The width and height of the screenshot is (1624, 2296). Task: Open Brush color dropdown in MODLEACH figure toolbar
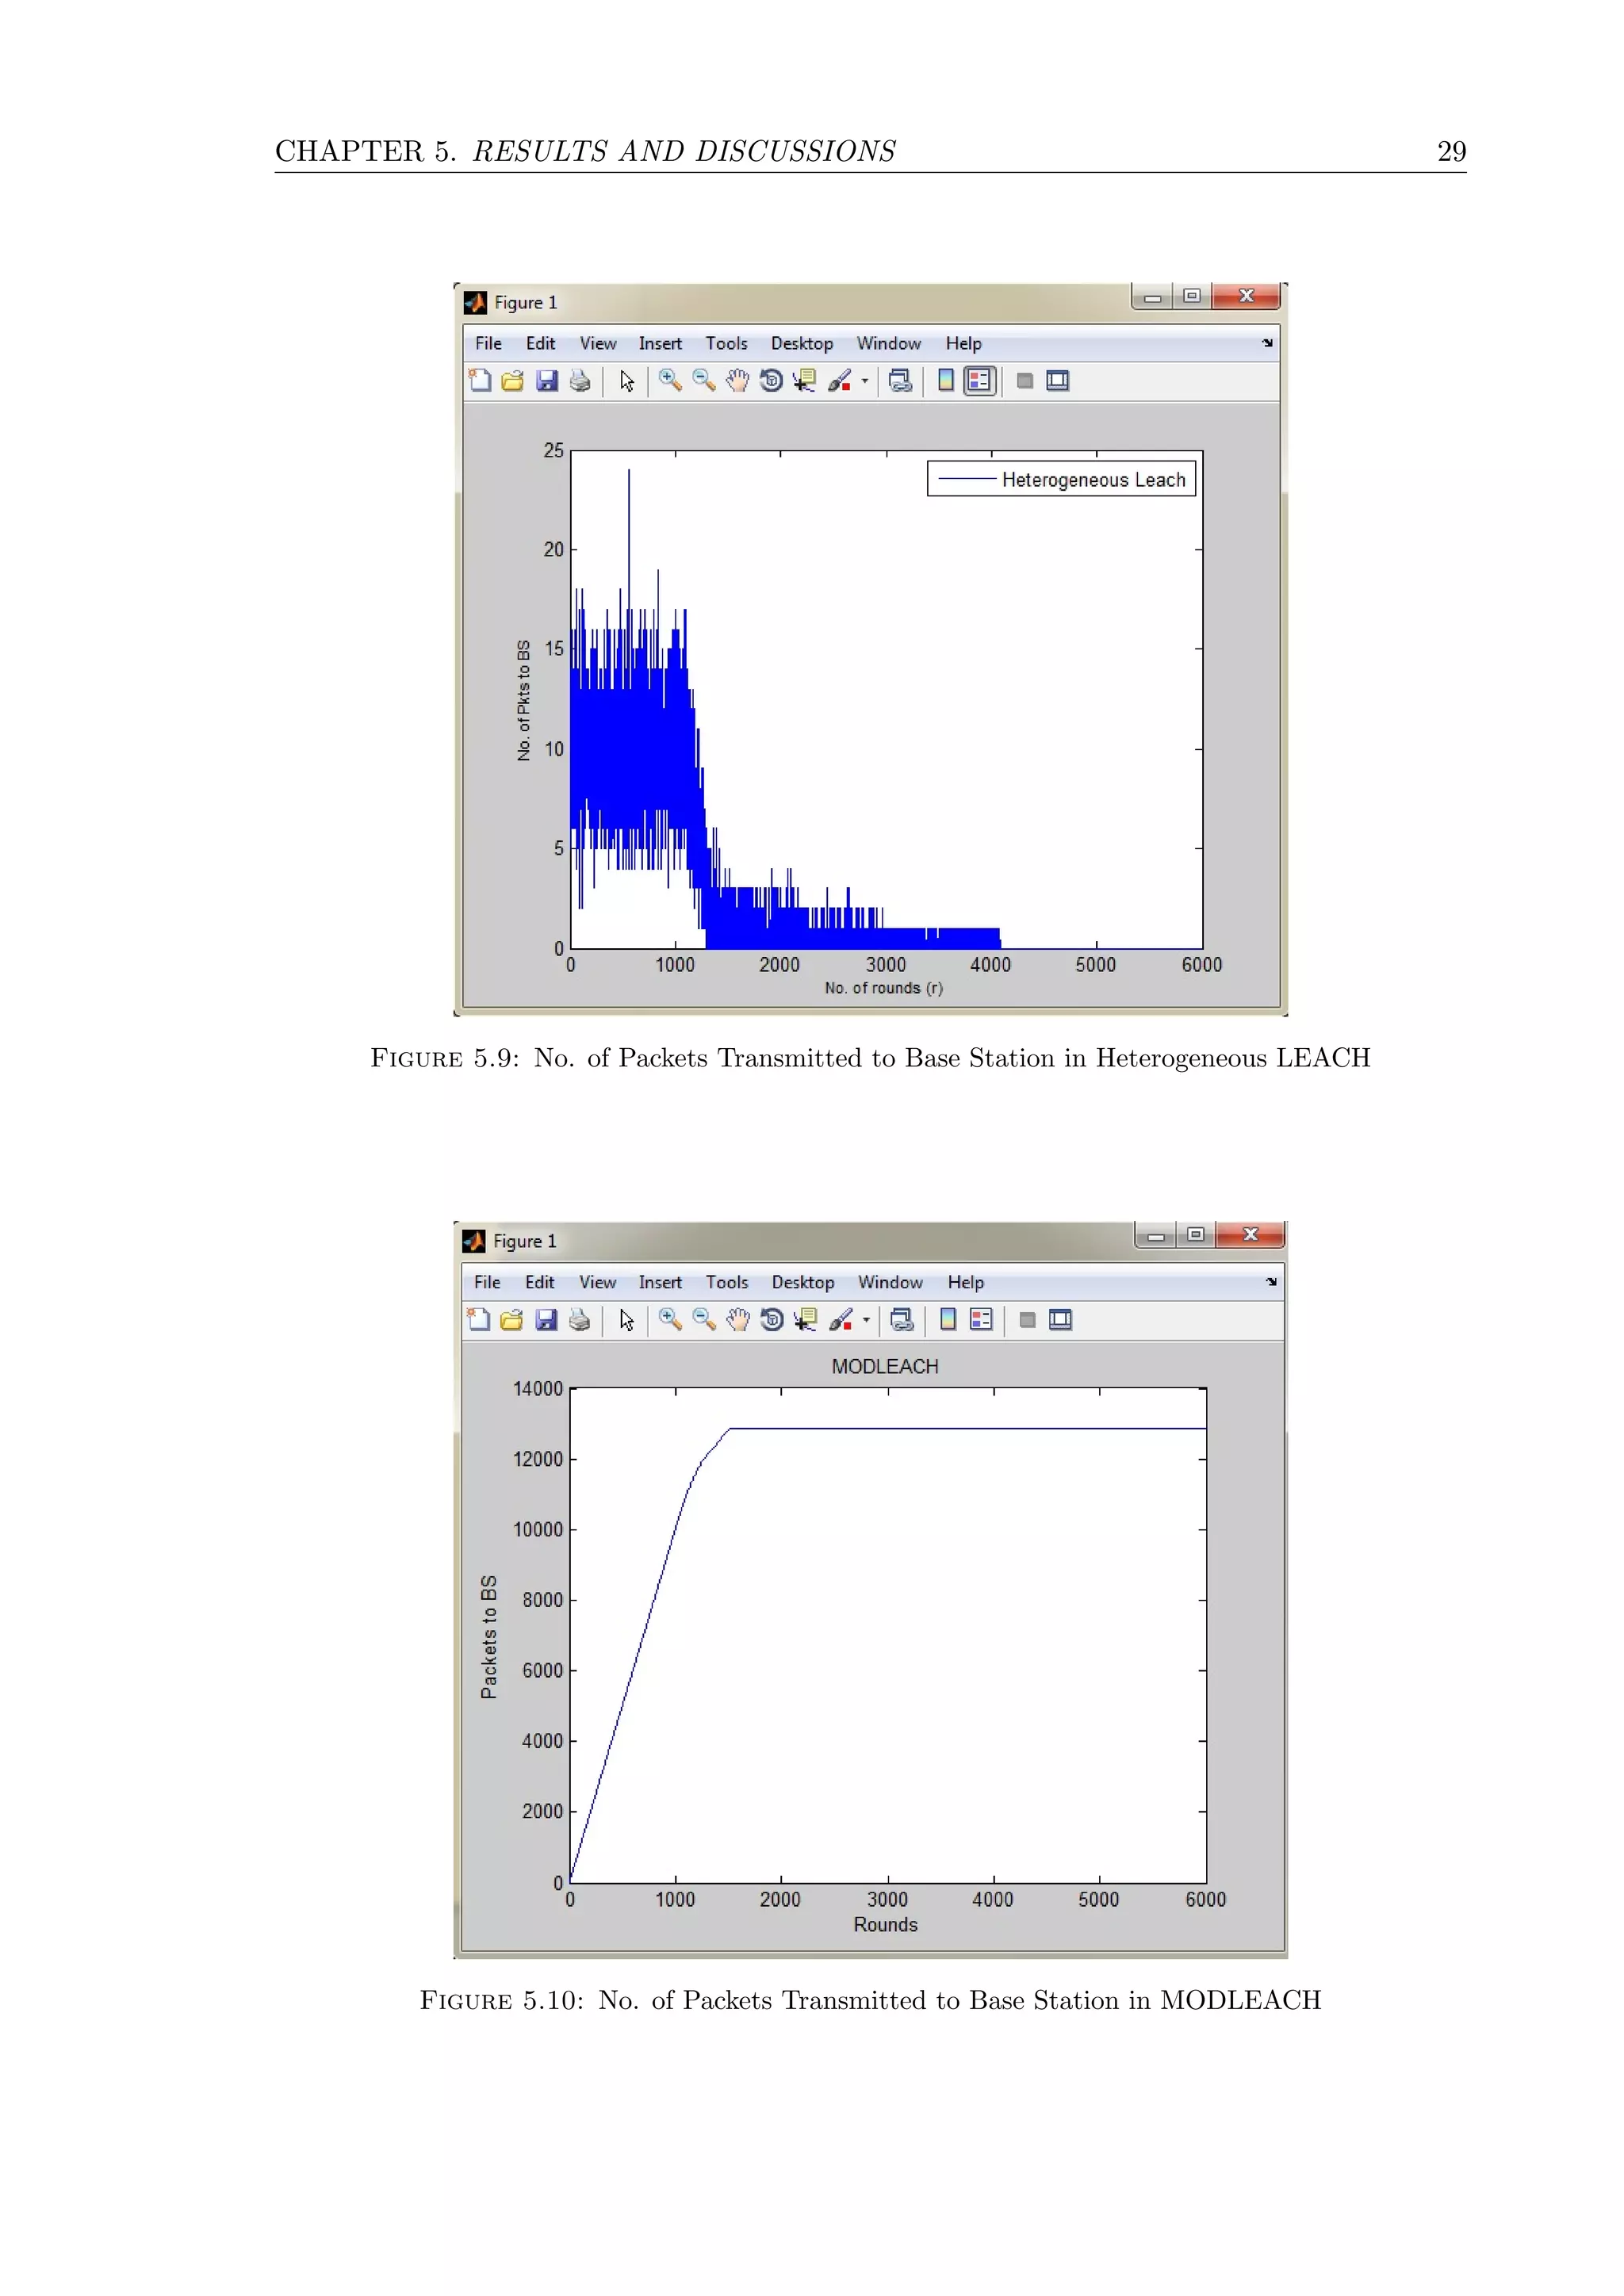[x=866, y=1320]
